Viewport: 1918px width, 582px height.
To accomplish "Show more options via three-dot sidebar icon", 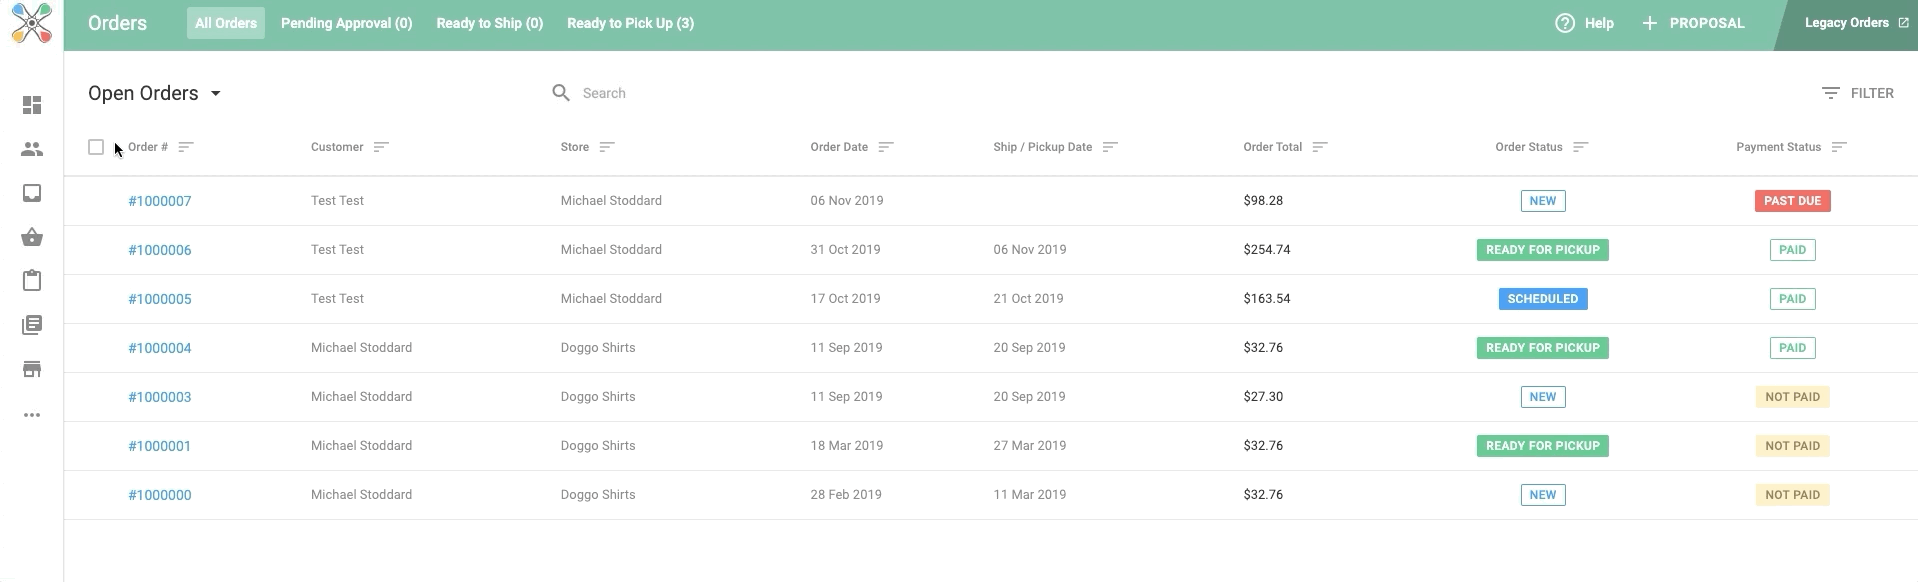I will click(32, 415).
